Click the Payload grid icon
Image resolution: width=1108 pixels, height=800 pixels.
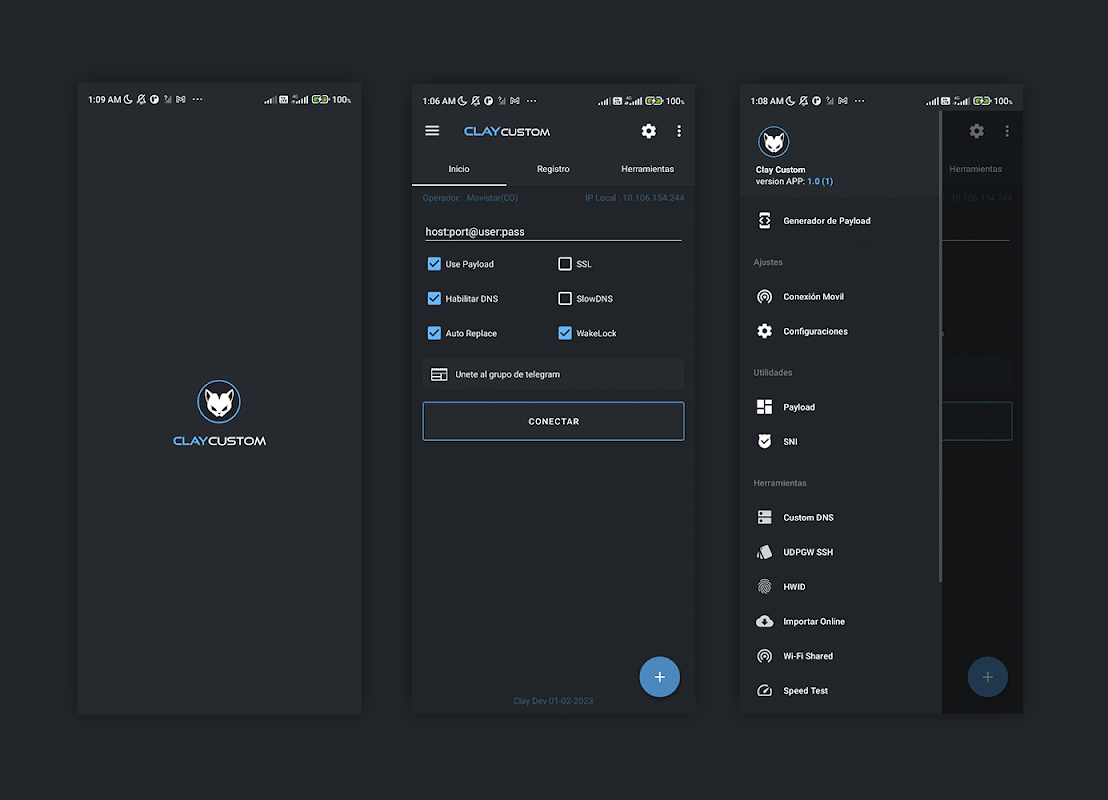[765, 407]
